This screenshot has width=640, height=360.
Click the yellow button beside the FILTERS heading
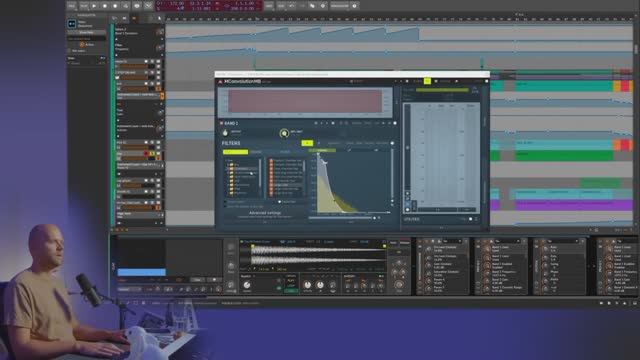point(307,143)
